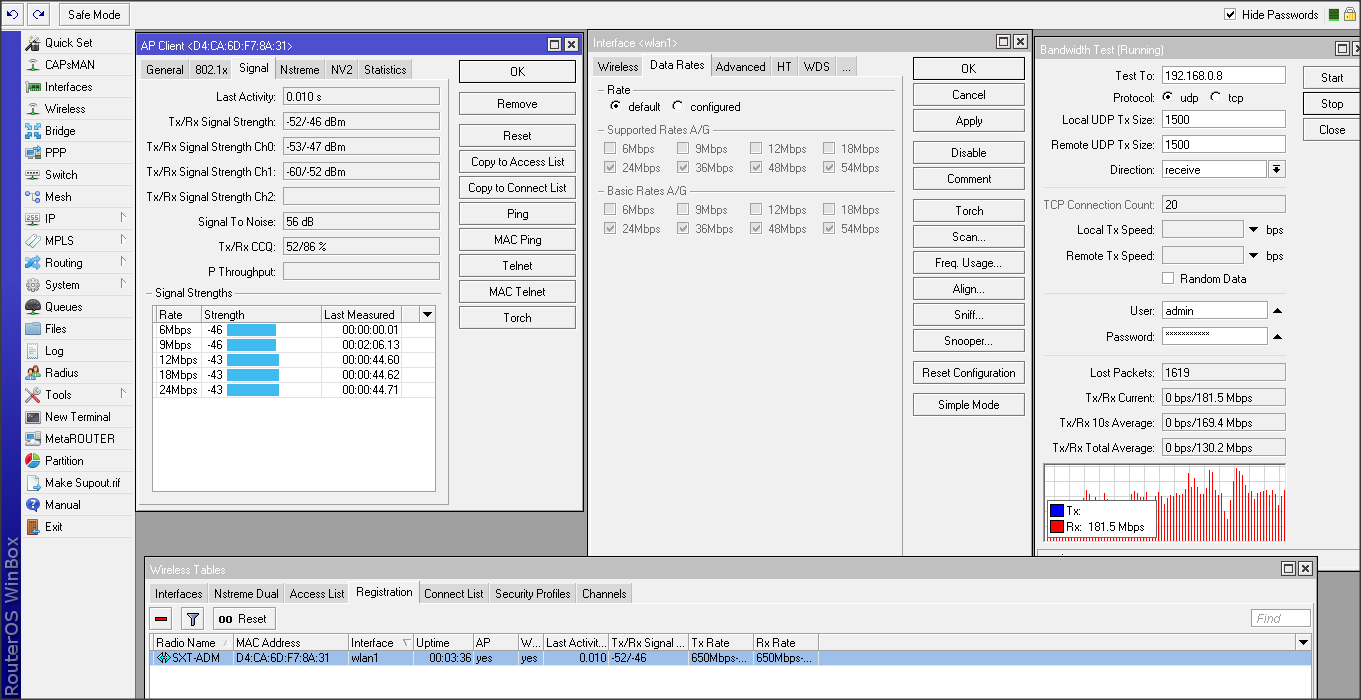Click red minus remove icon in Wireless Tables
Screen dimensions: 1361x700
[161, 619]
